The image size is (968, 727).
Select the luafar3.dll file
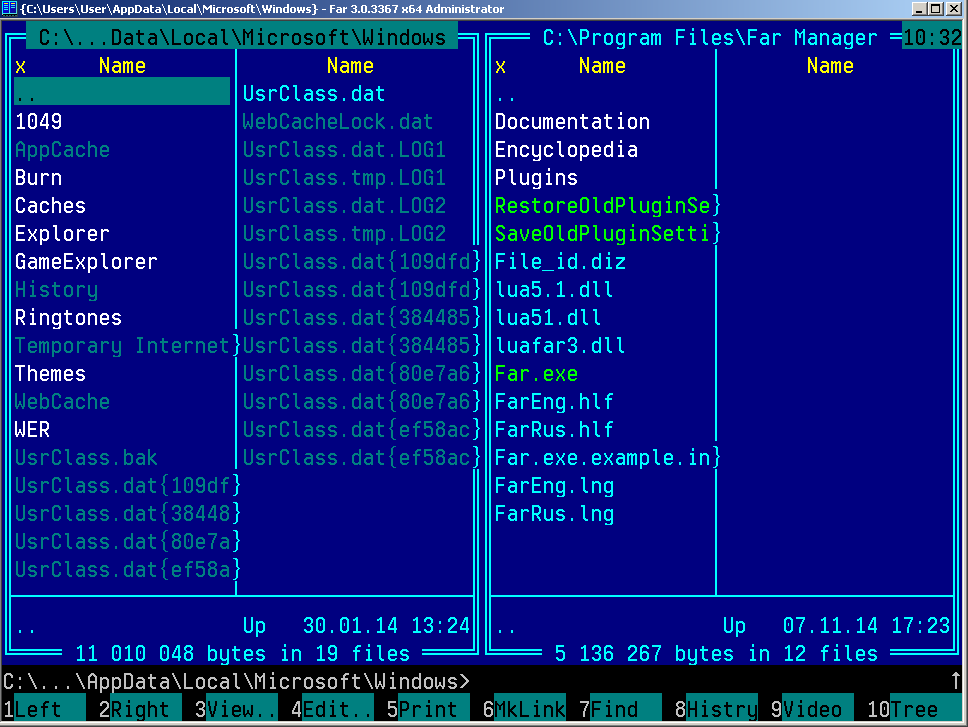click(560, 346)
